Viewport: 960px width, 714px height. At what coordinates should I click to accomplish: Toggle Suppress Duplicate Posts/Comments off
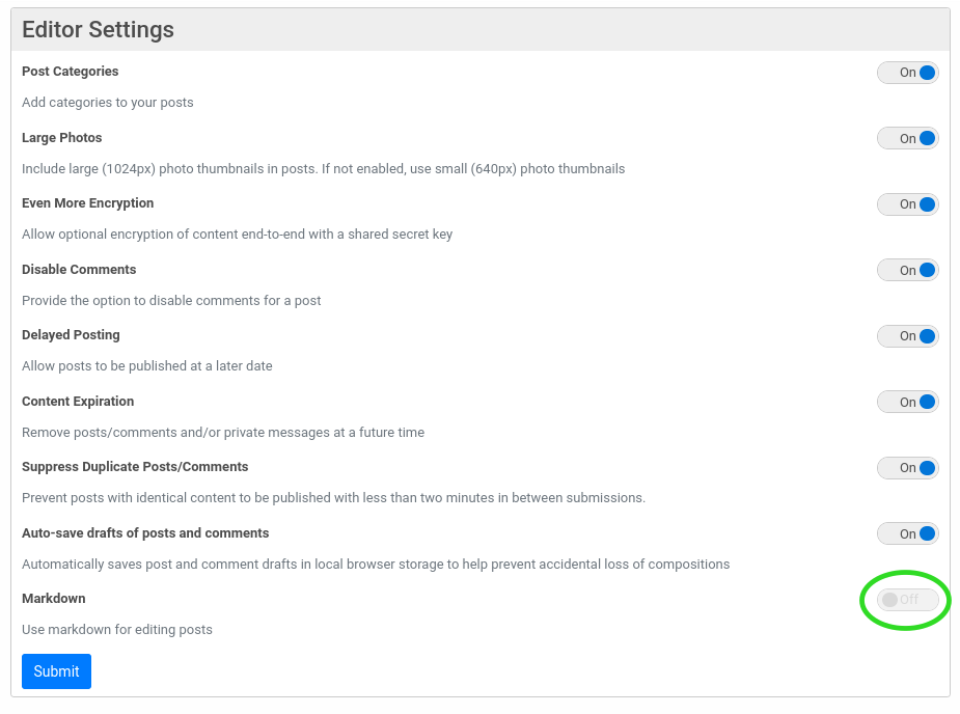click(907, 468)
